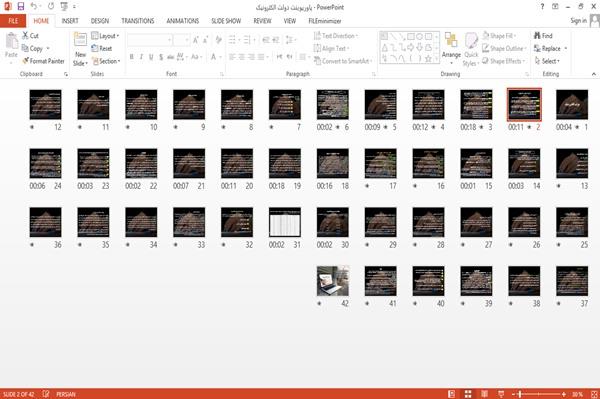Click the Sign in link
This screenshot has width=600, height=399.
pyautogui.click(x=578, y=21)
